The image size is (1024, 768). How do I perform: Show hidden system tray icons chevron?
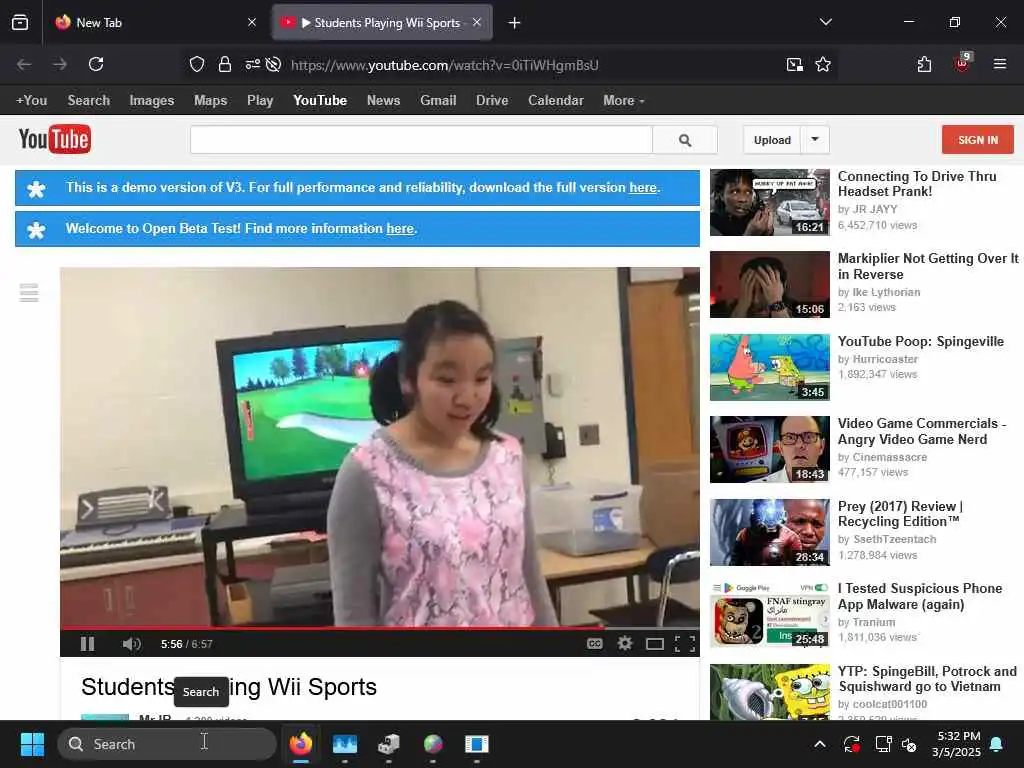820,744
